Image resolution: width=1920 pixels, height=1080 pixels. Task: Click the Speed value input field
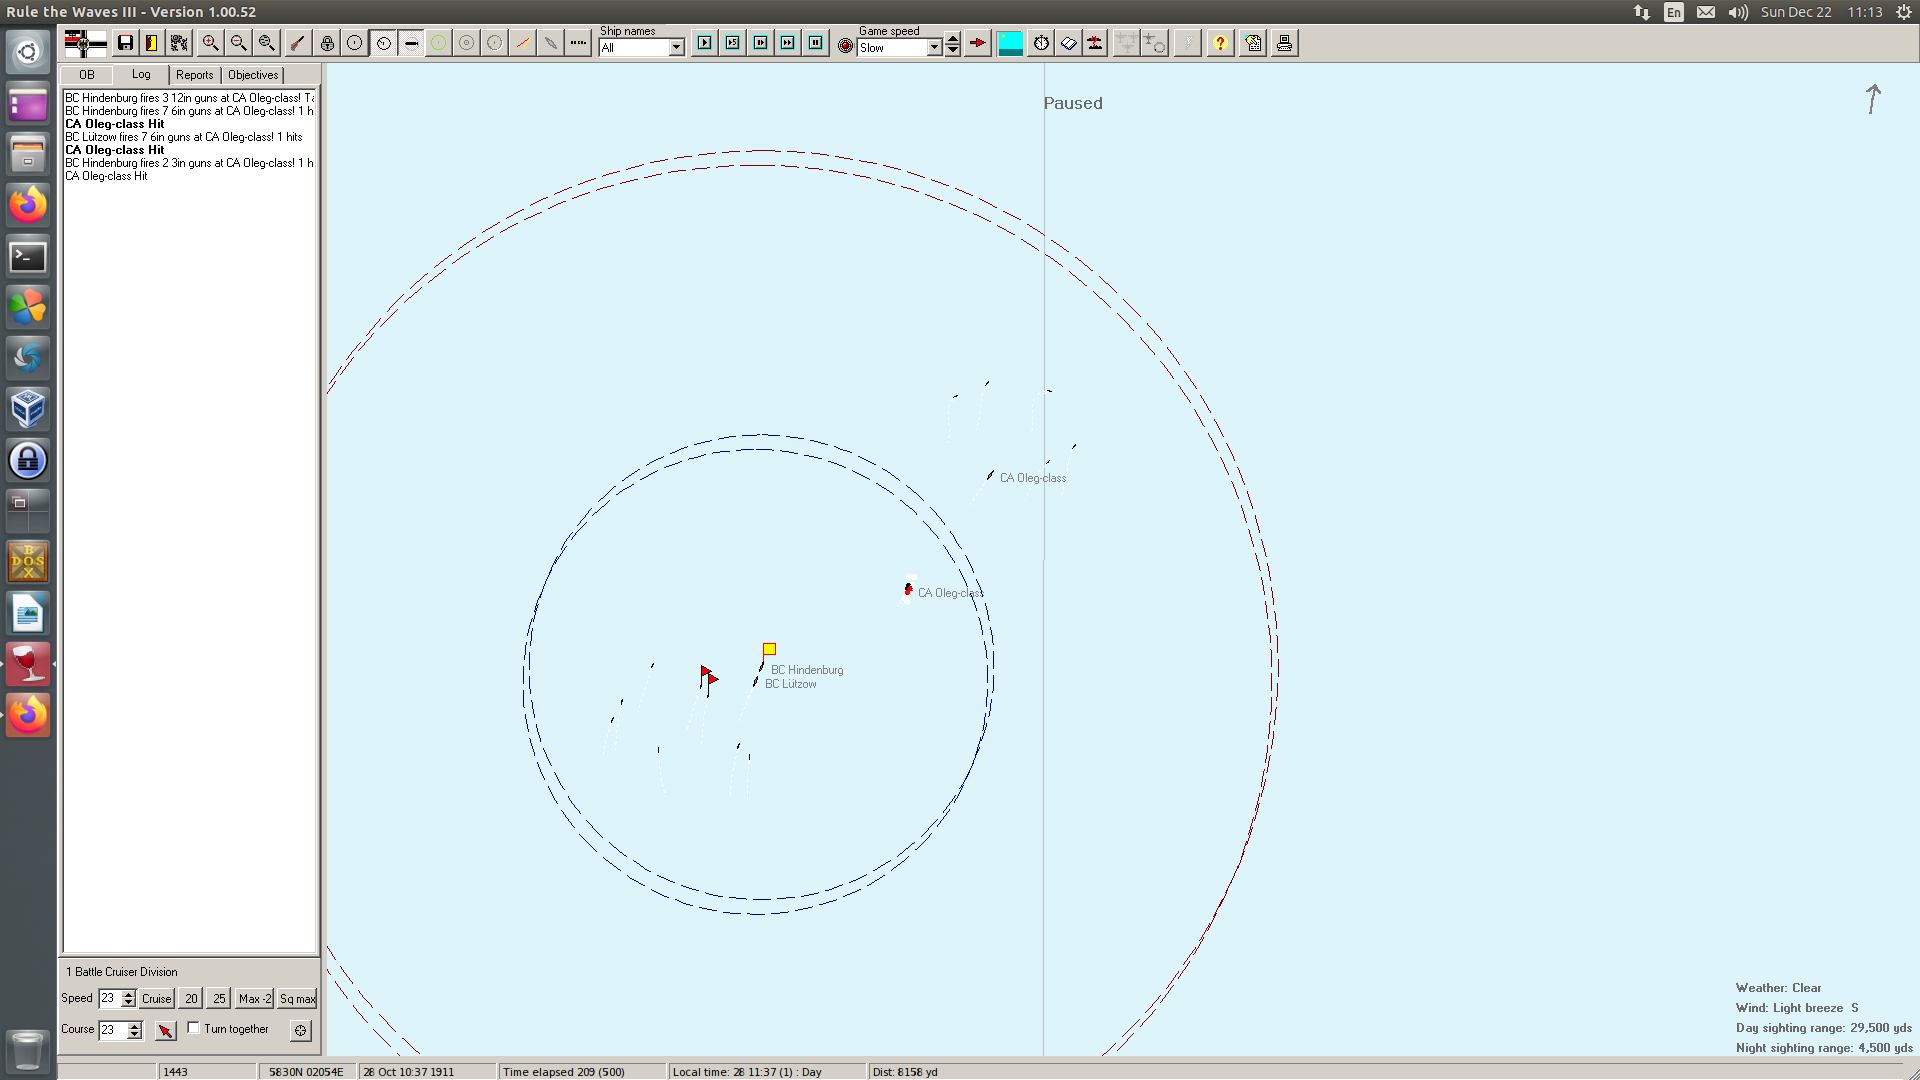coord(109,998)
